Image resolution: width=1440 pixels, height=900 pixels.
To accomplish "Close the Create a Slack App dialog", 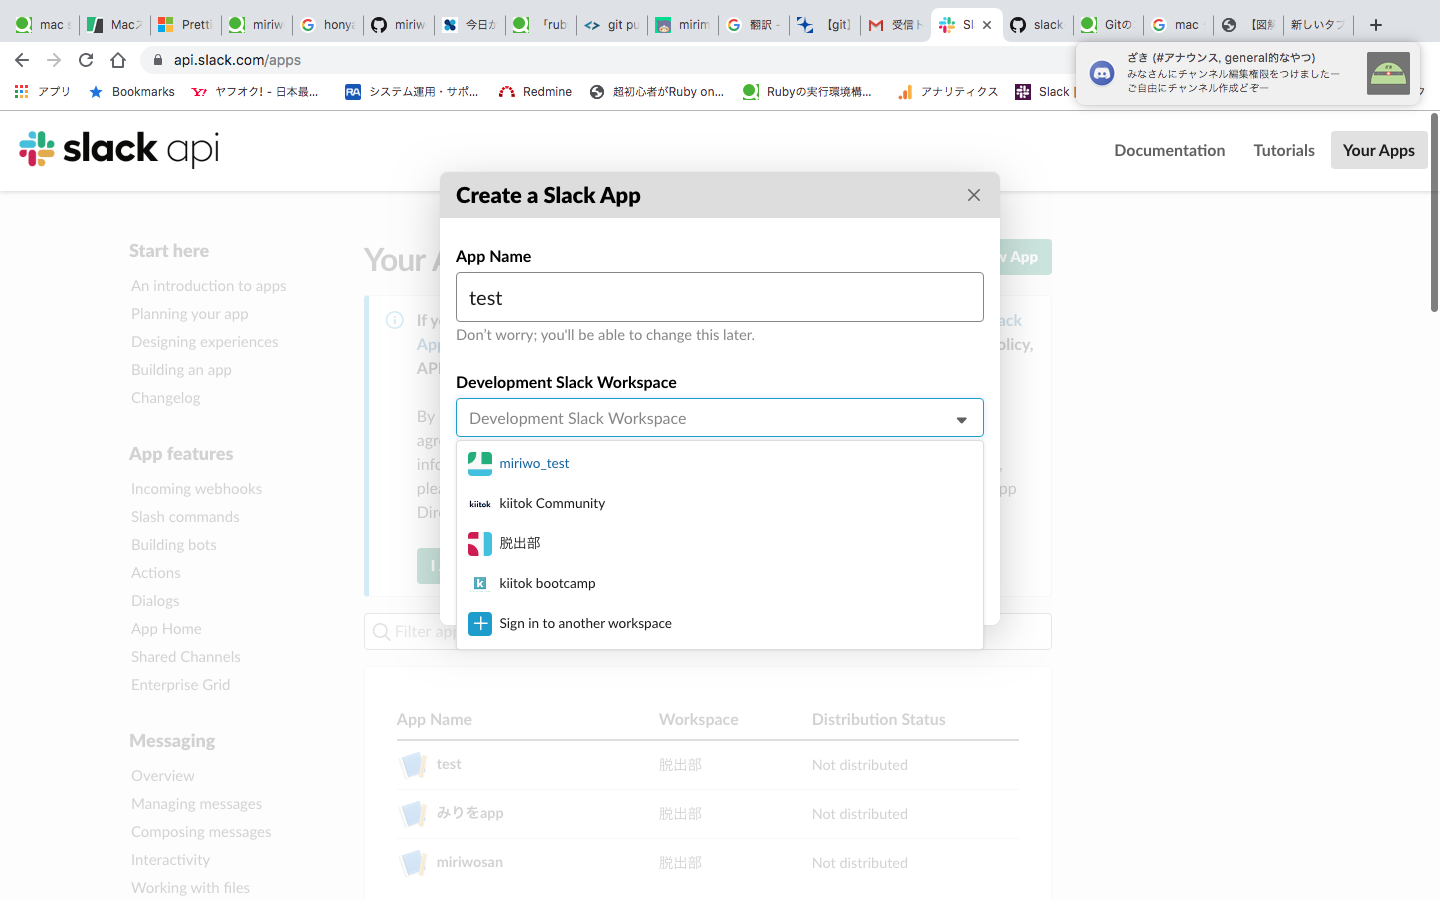I will coord(974,195).
